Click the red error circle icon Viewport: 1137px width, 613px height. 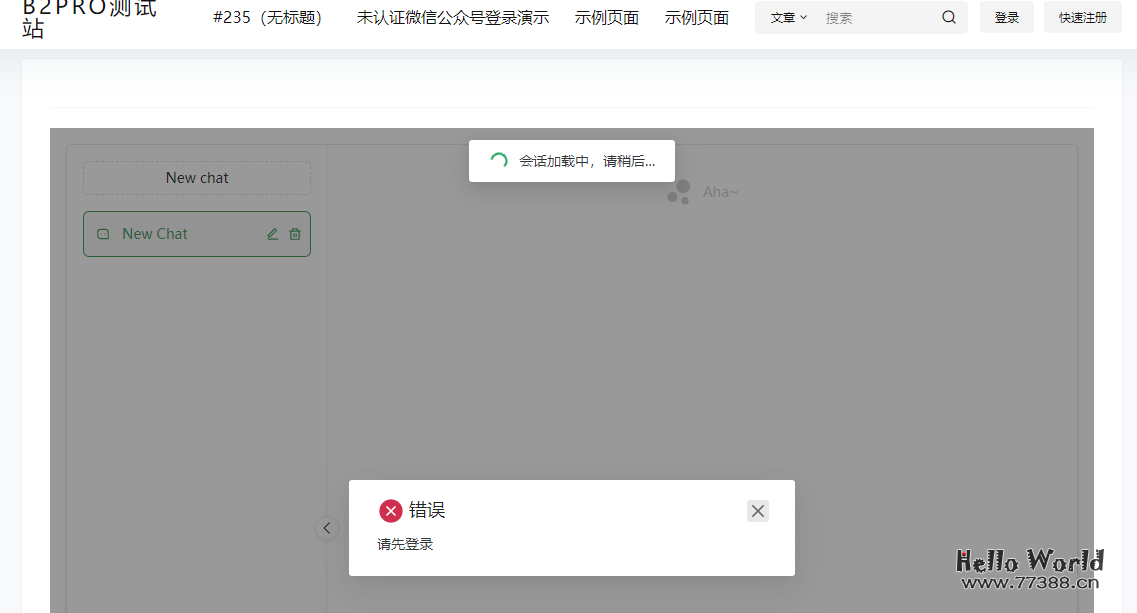click(x=391, y=510)
